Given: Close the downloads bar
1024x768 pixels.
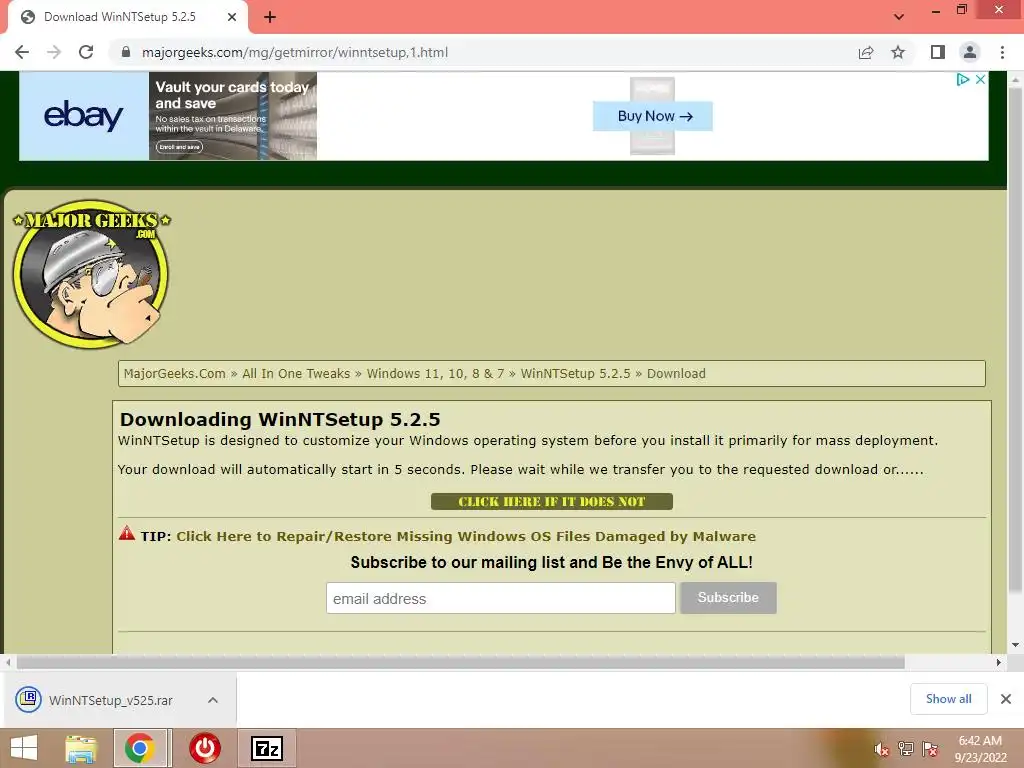Looking at the screenshot, I should pyautogui.click(x=1006, y=699).
